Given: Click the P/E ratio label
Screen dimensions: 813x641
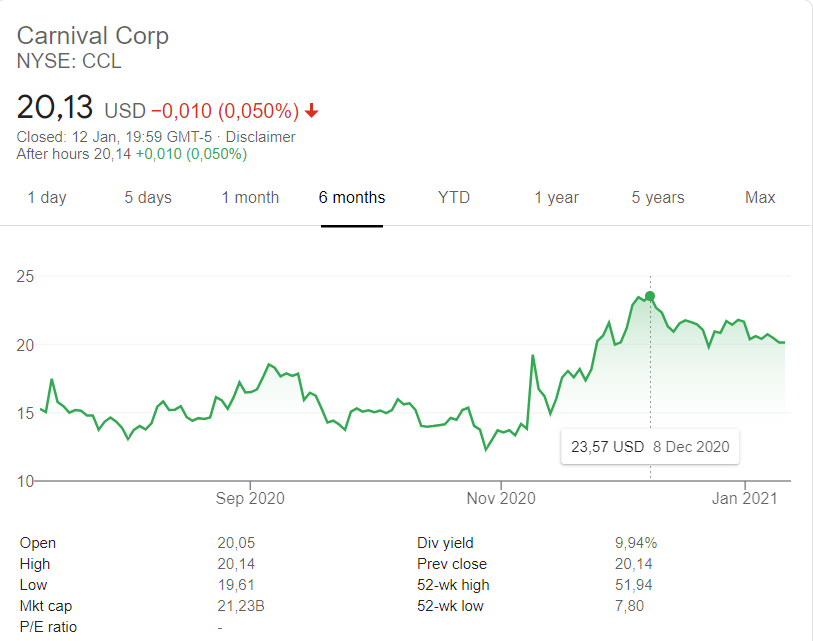Looking at the screenshot, I should click(x=48, y=627).
